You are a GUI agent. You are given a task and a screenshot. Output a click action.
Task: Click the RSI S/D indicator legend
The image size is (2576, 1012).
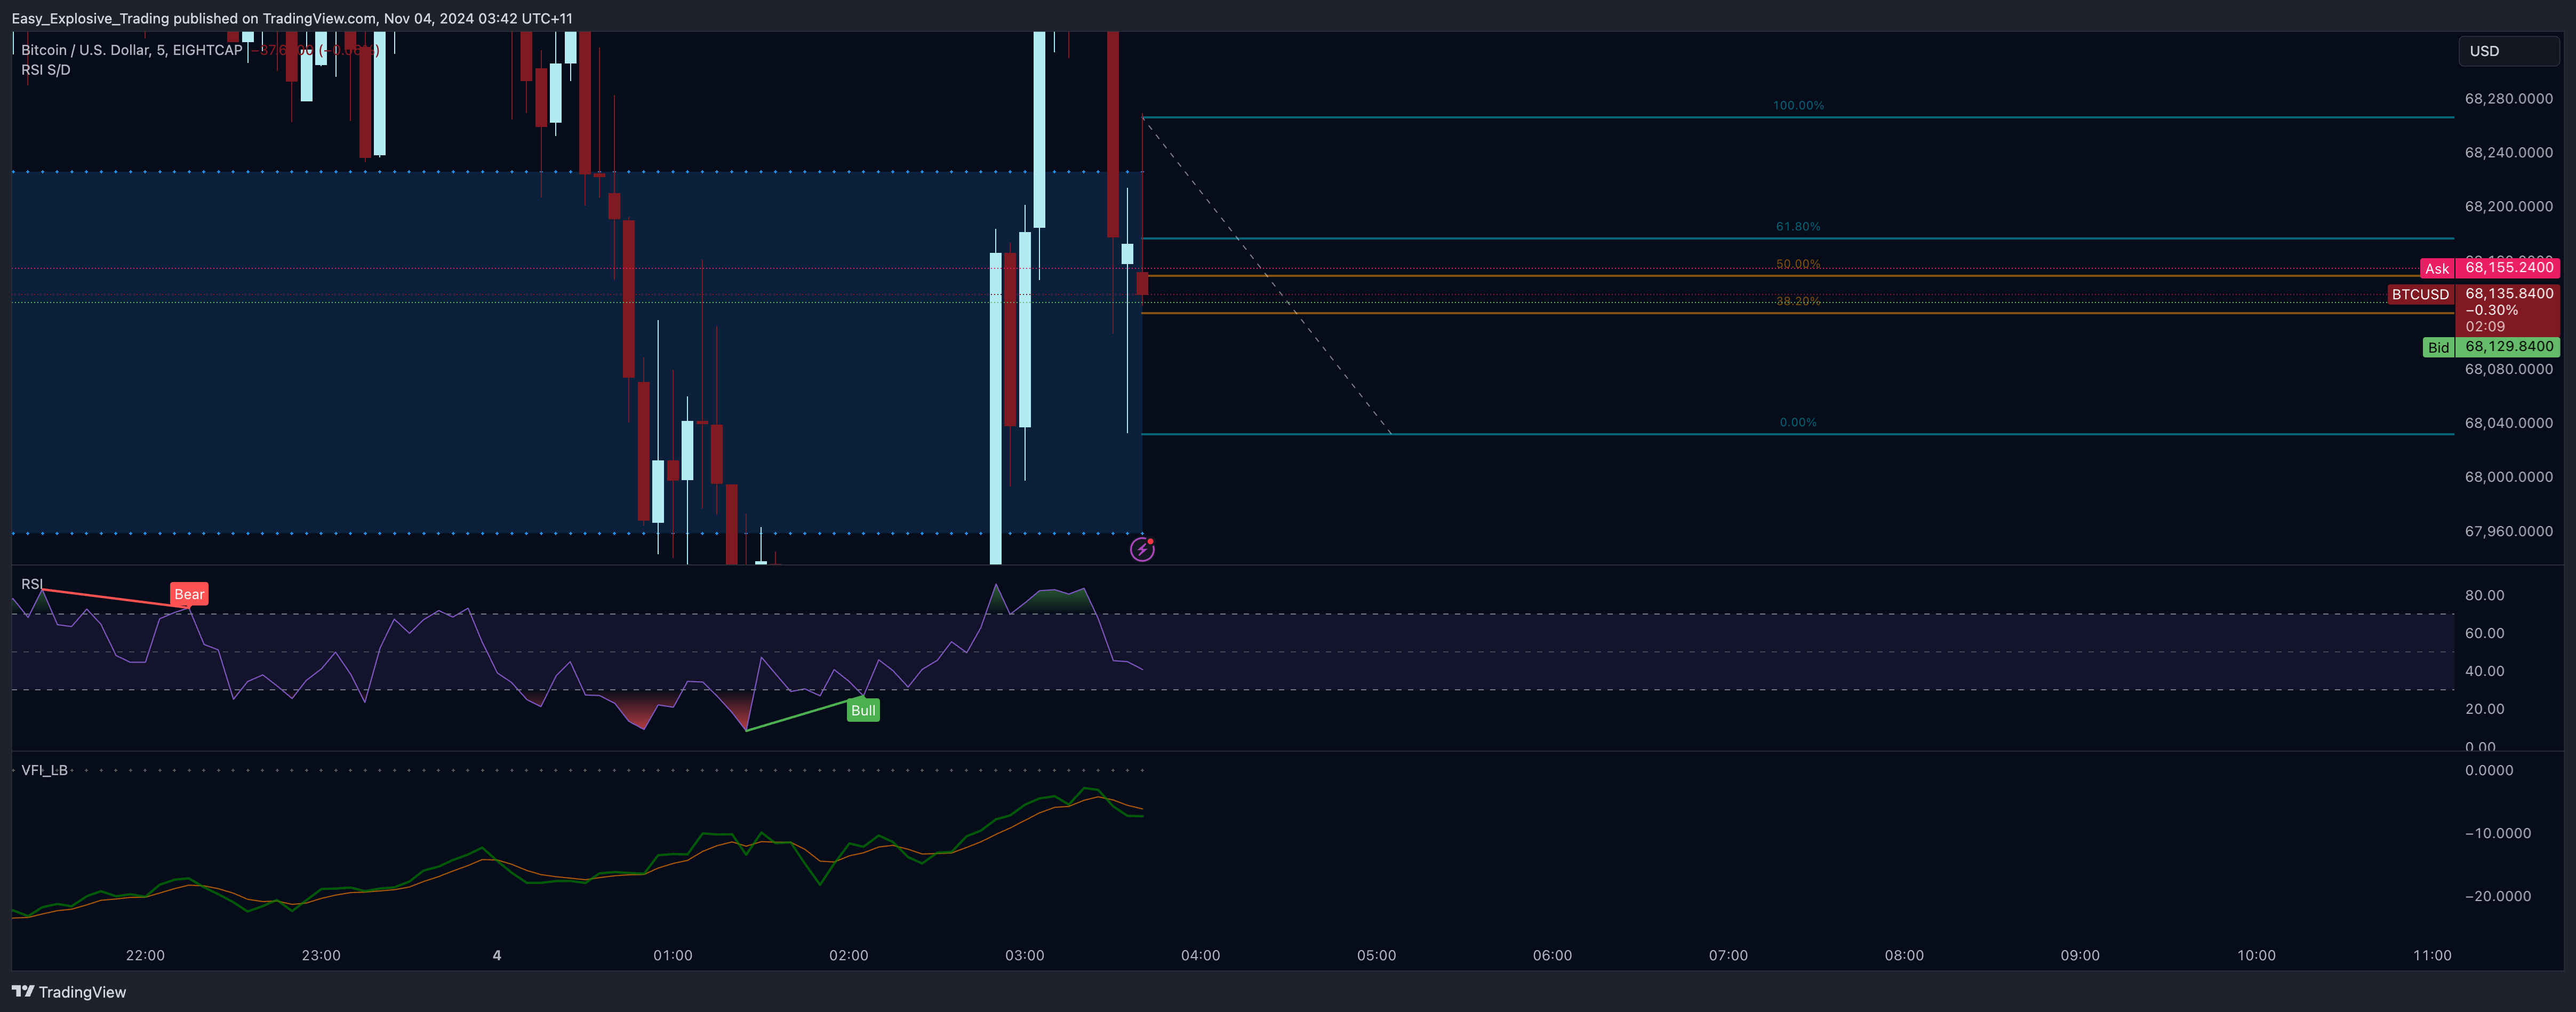click(x=46, y=70)
